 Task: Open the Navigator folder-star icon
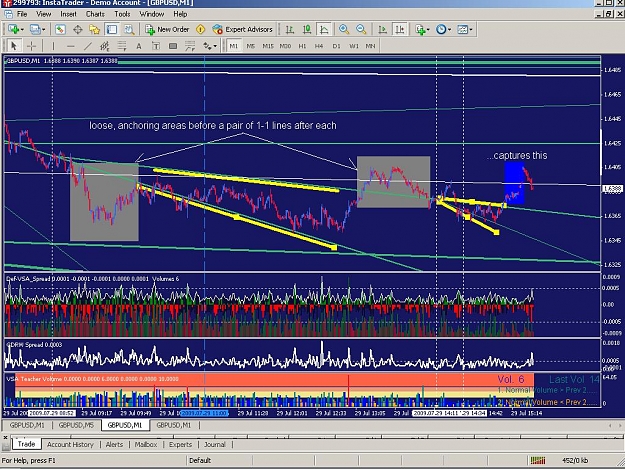94,29
